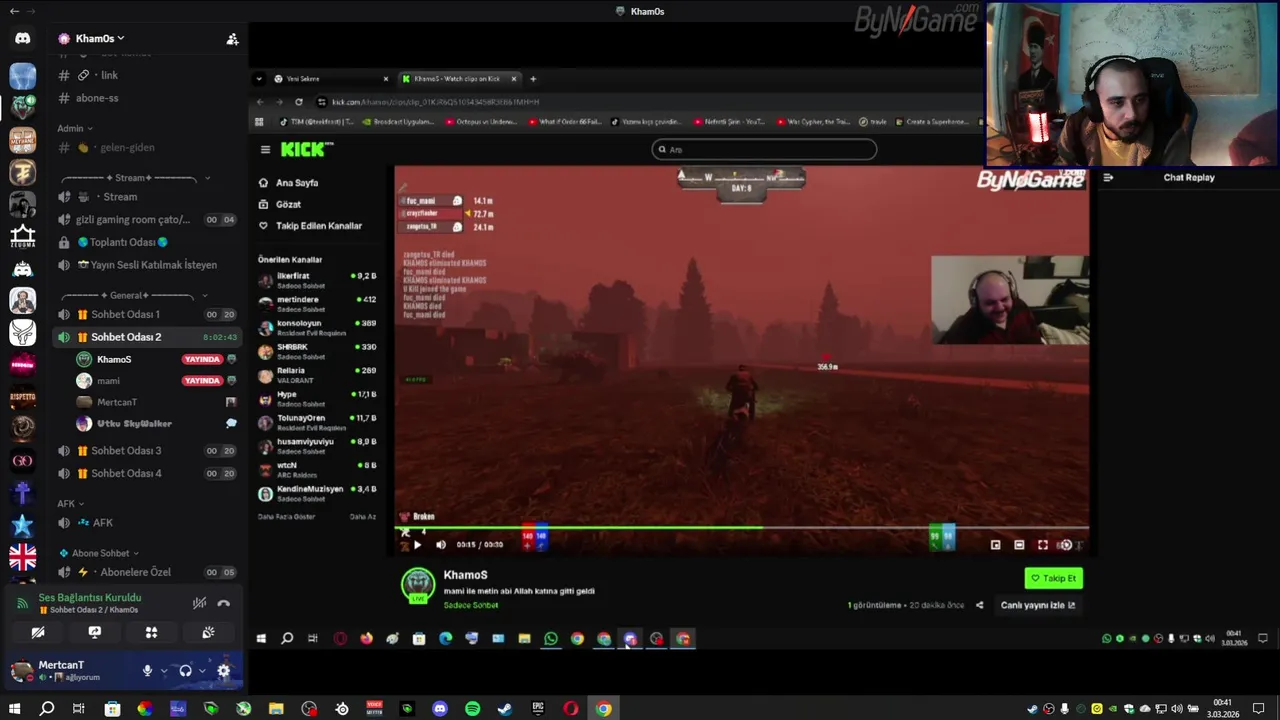The width and height of the screenshot is (1280, 720).
Task: Open Discord soundboard button
Action: pos(208,632)
